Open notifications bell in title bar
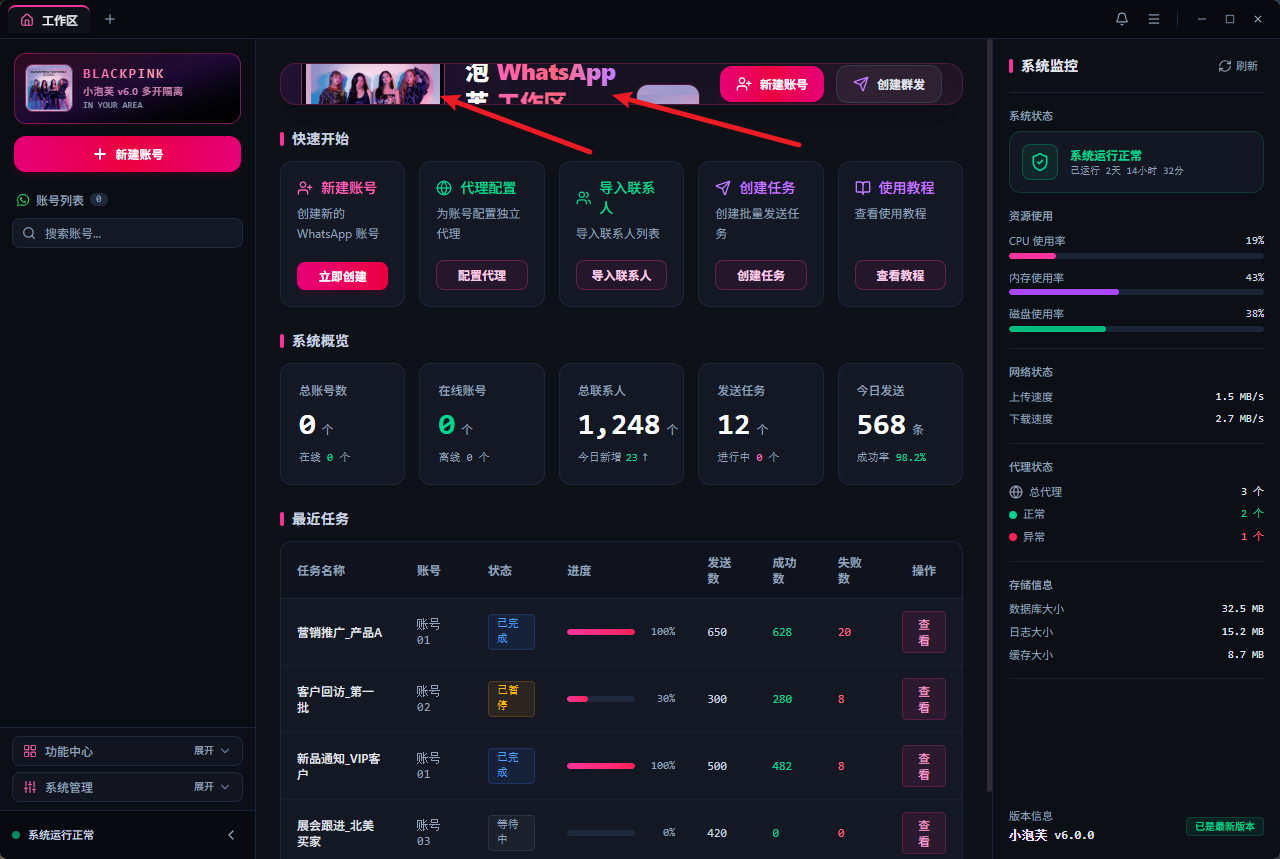This screenshot has height=859, width=1280. tap(1122, 19)
